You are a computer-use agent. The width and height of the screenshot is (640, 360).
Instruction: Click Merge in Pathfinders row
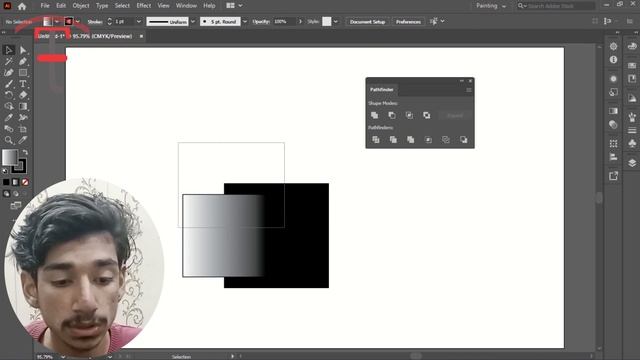click(x=411, y=140)
